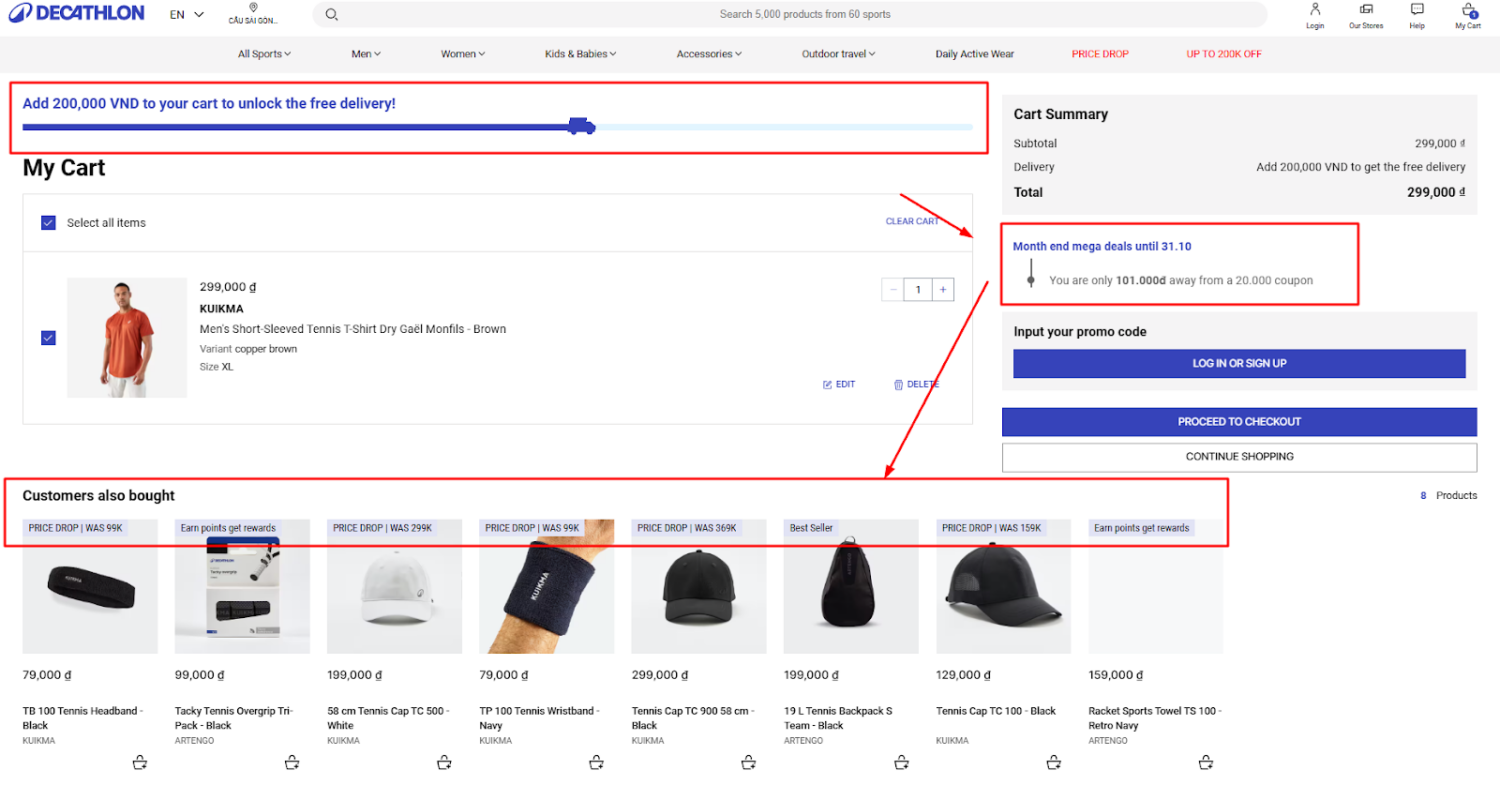Increase T-shirt quantity with plus button
This screenshot has height=785, width=1500.
pyautogui.click(x=942, y=290)
